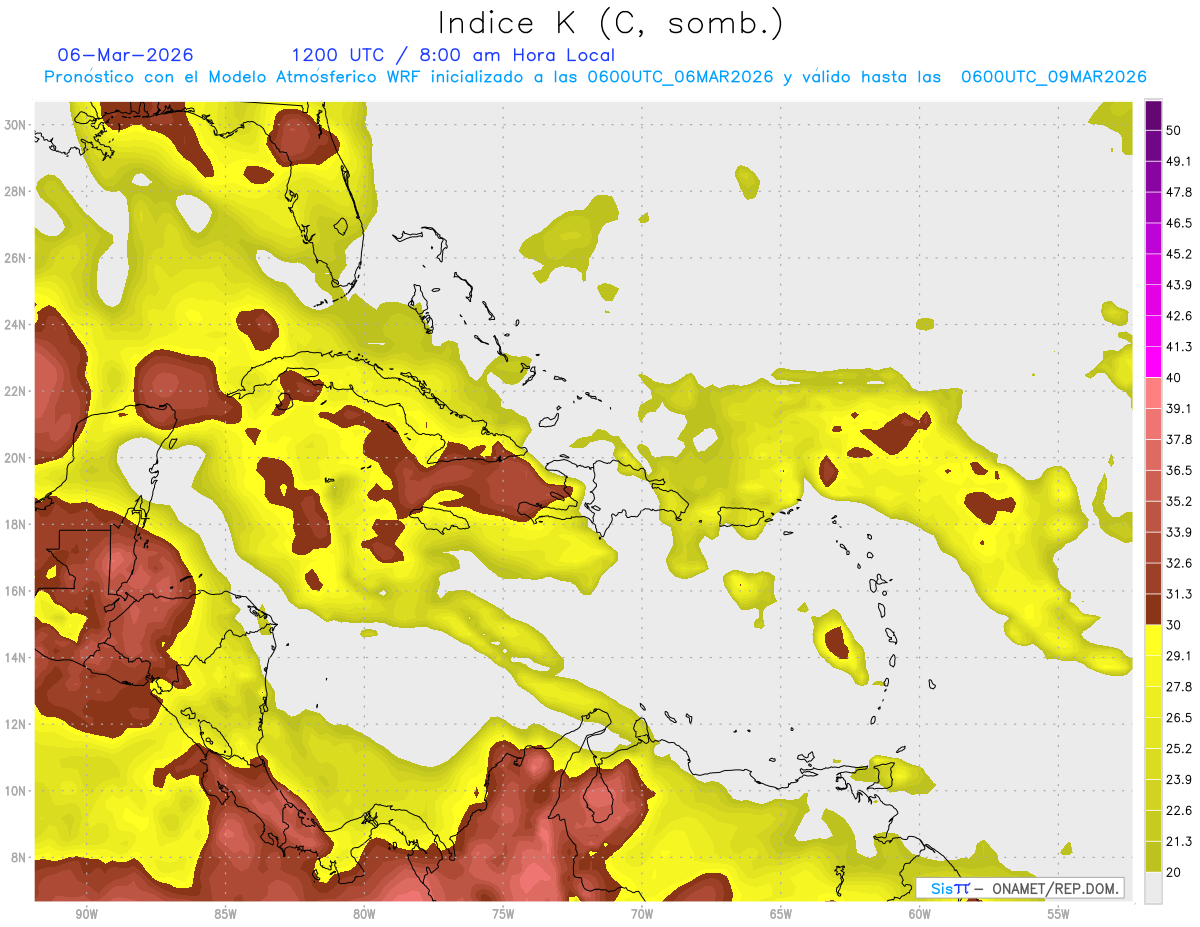Click the 16N latitude label
The image size is (1200, 927).
pos(15,591)
